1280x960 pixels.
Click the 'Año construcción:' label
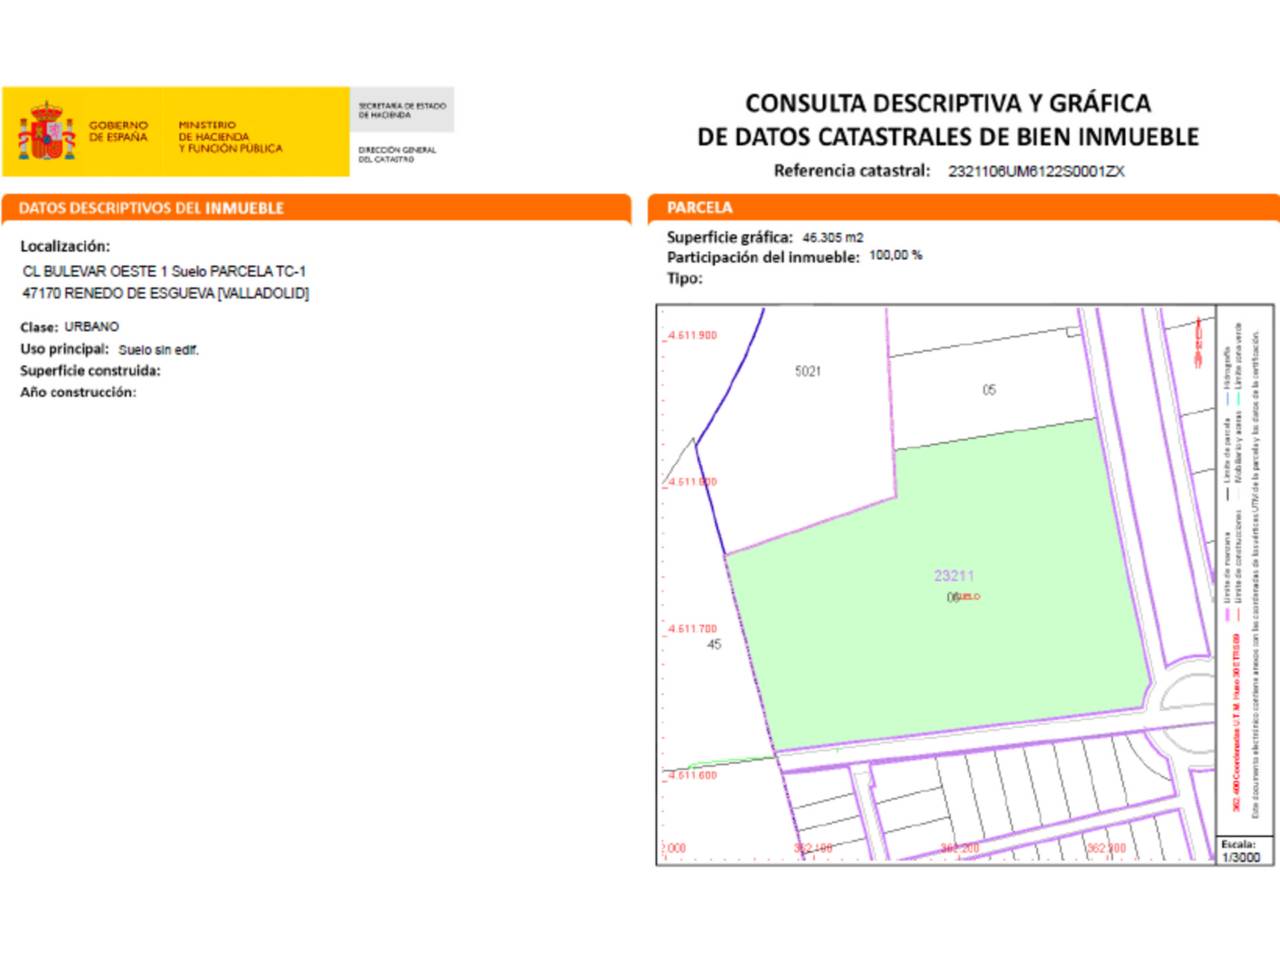[x=78, y=392]
